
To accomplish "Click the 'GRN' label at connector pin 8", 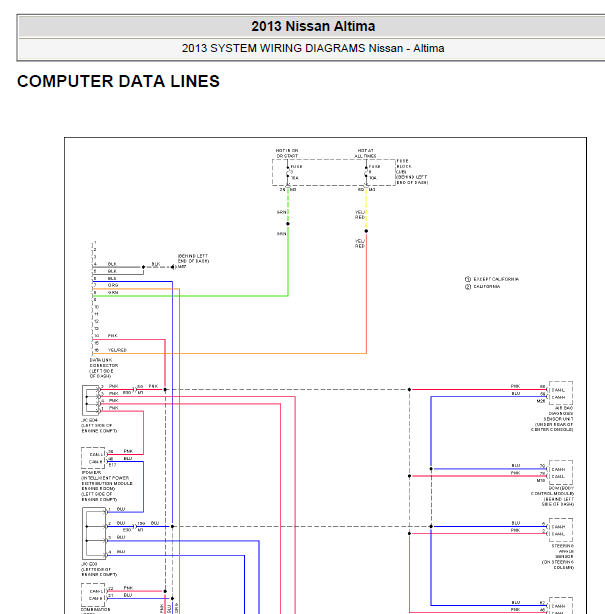I will pyautogui.click(x=113, y=293).
